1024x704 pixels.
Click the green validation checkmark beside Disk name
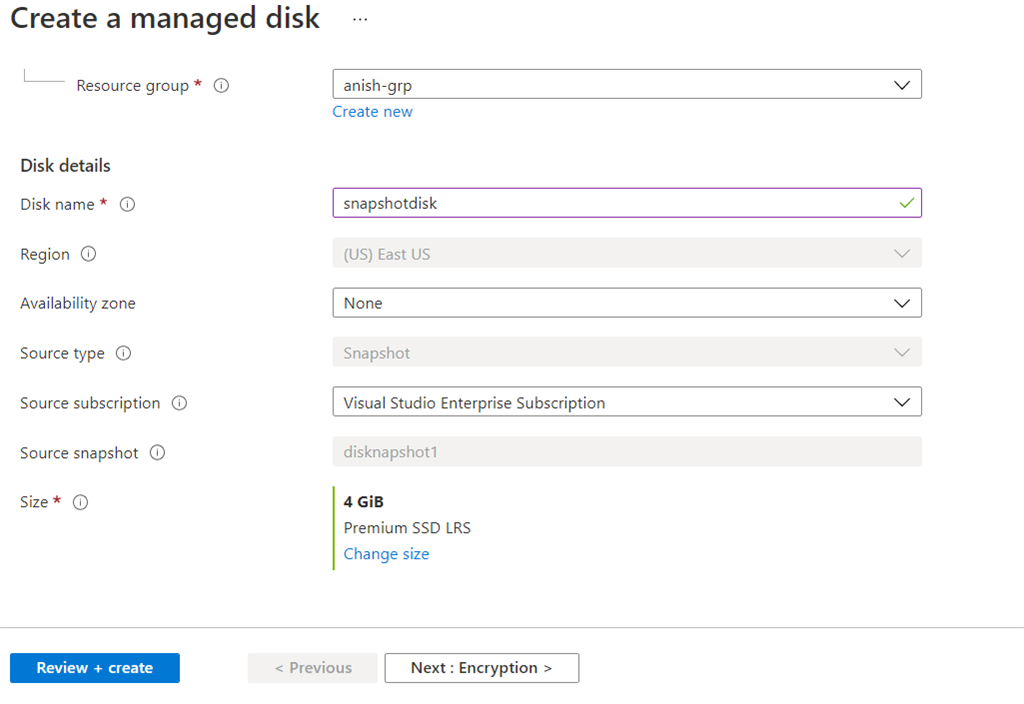(x=906, y=202)
